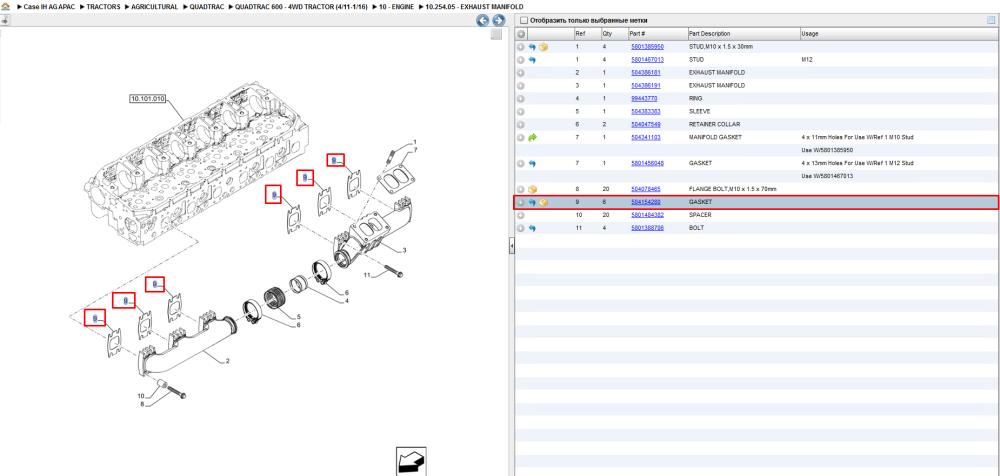Image resolution: width=1000 pixels, height=476 pixels.
Task: Go to the home page icon
Action: point(6,6)
